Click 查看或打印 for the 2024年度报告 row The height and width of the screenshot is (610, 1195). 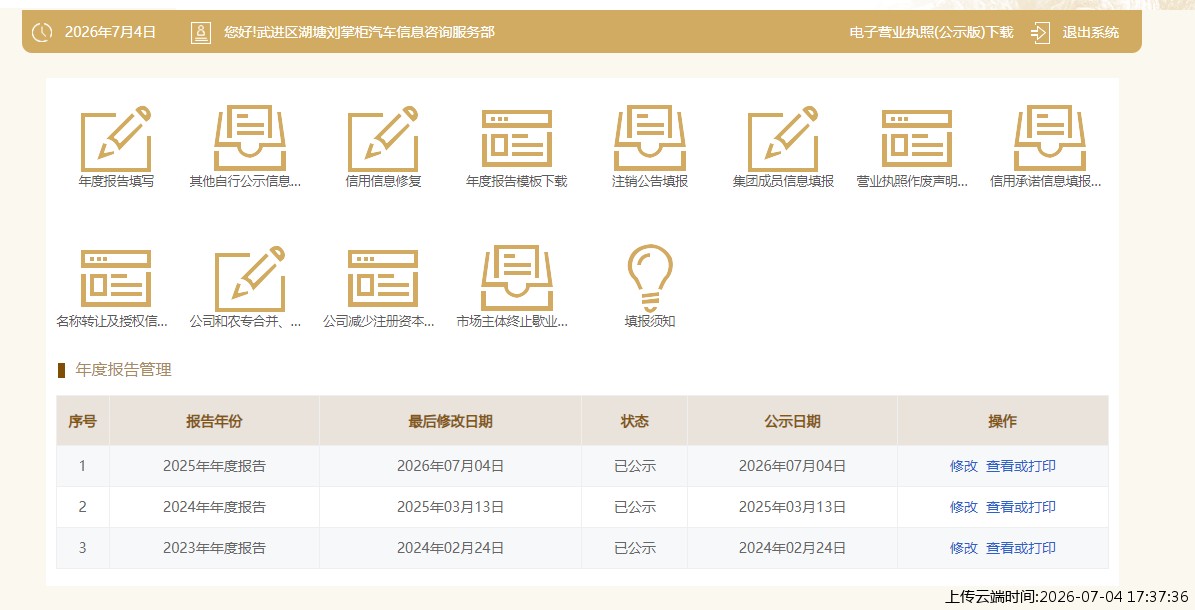[1020, 507]
